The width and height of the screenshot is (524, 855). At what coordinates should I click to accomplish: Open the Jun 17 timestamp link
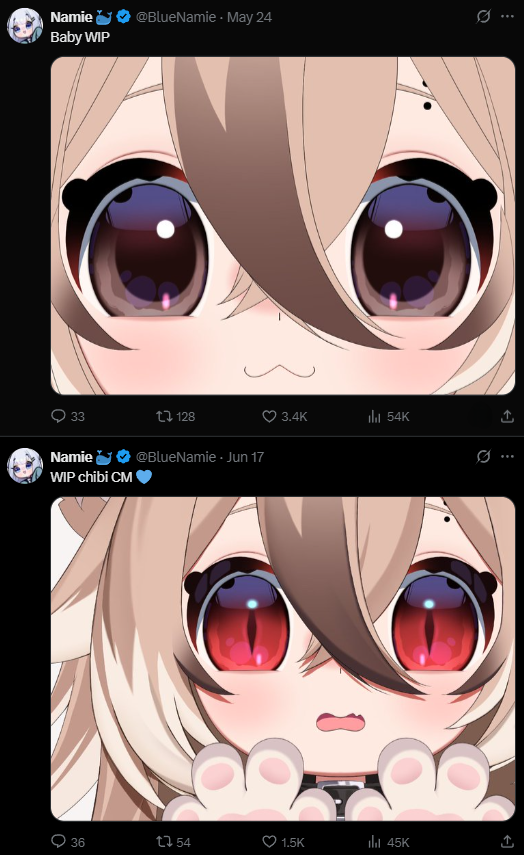click(x=245, y=457)
